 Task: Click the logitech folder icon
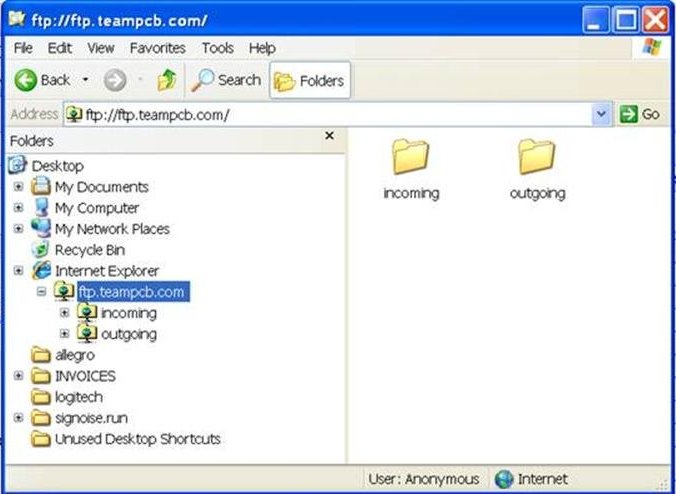click(x=41, y=397)
